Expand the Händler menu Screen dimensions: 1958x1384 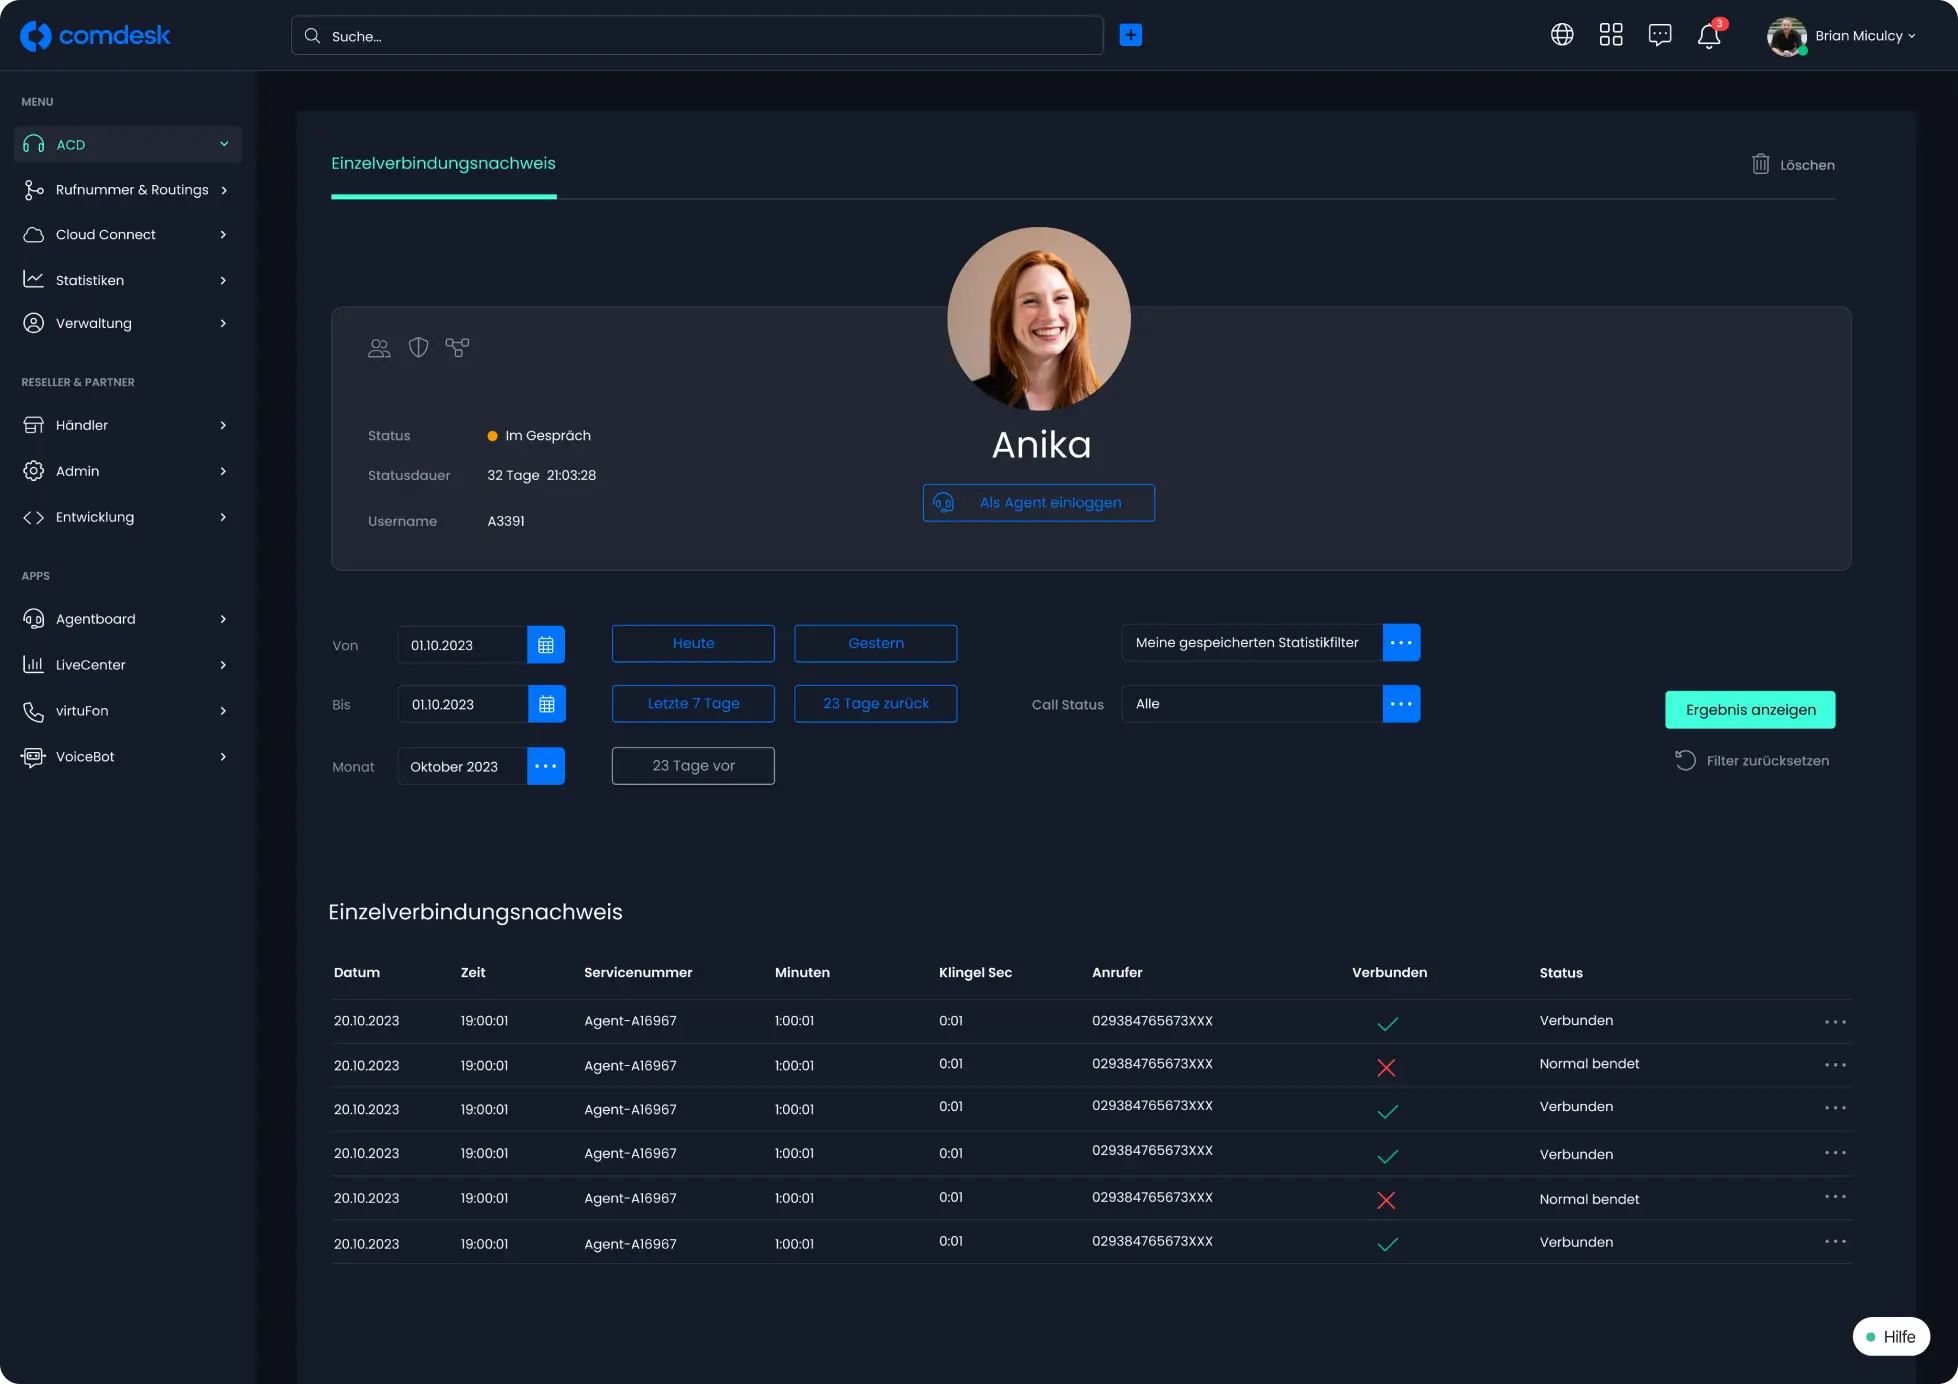[x=127, y=425]
